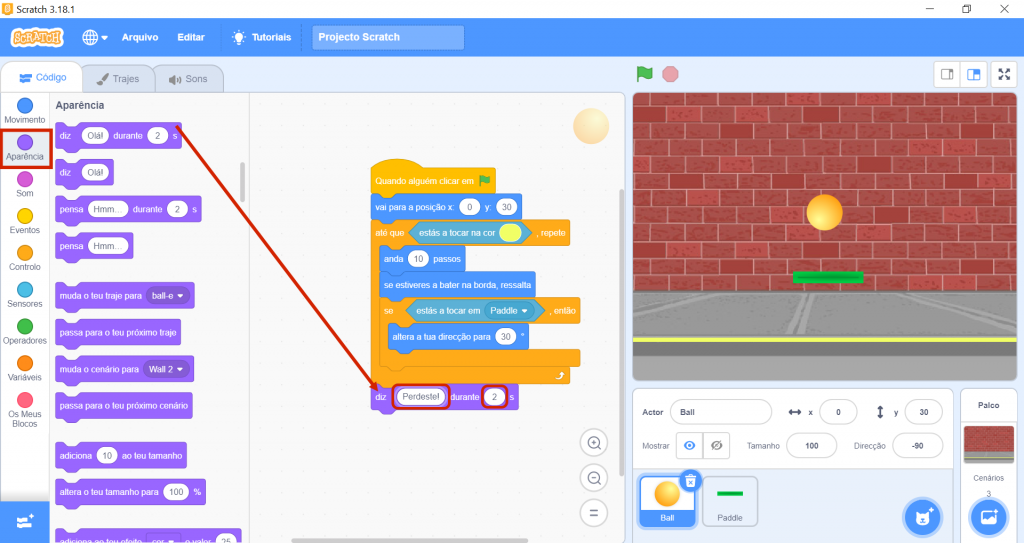
Task: Select the Movimento block category
Action: (25, 110)
